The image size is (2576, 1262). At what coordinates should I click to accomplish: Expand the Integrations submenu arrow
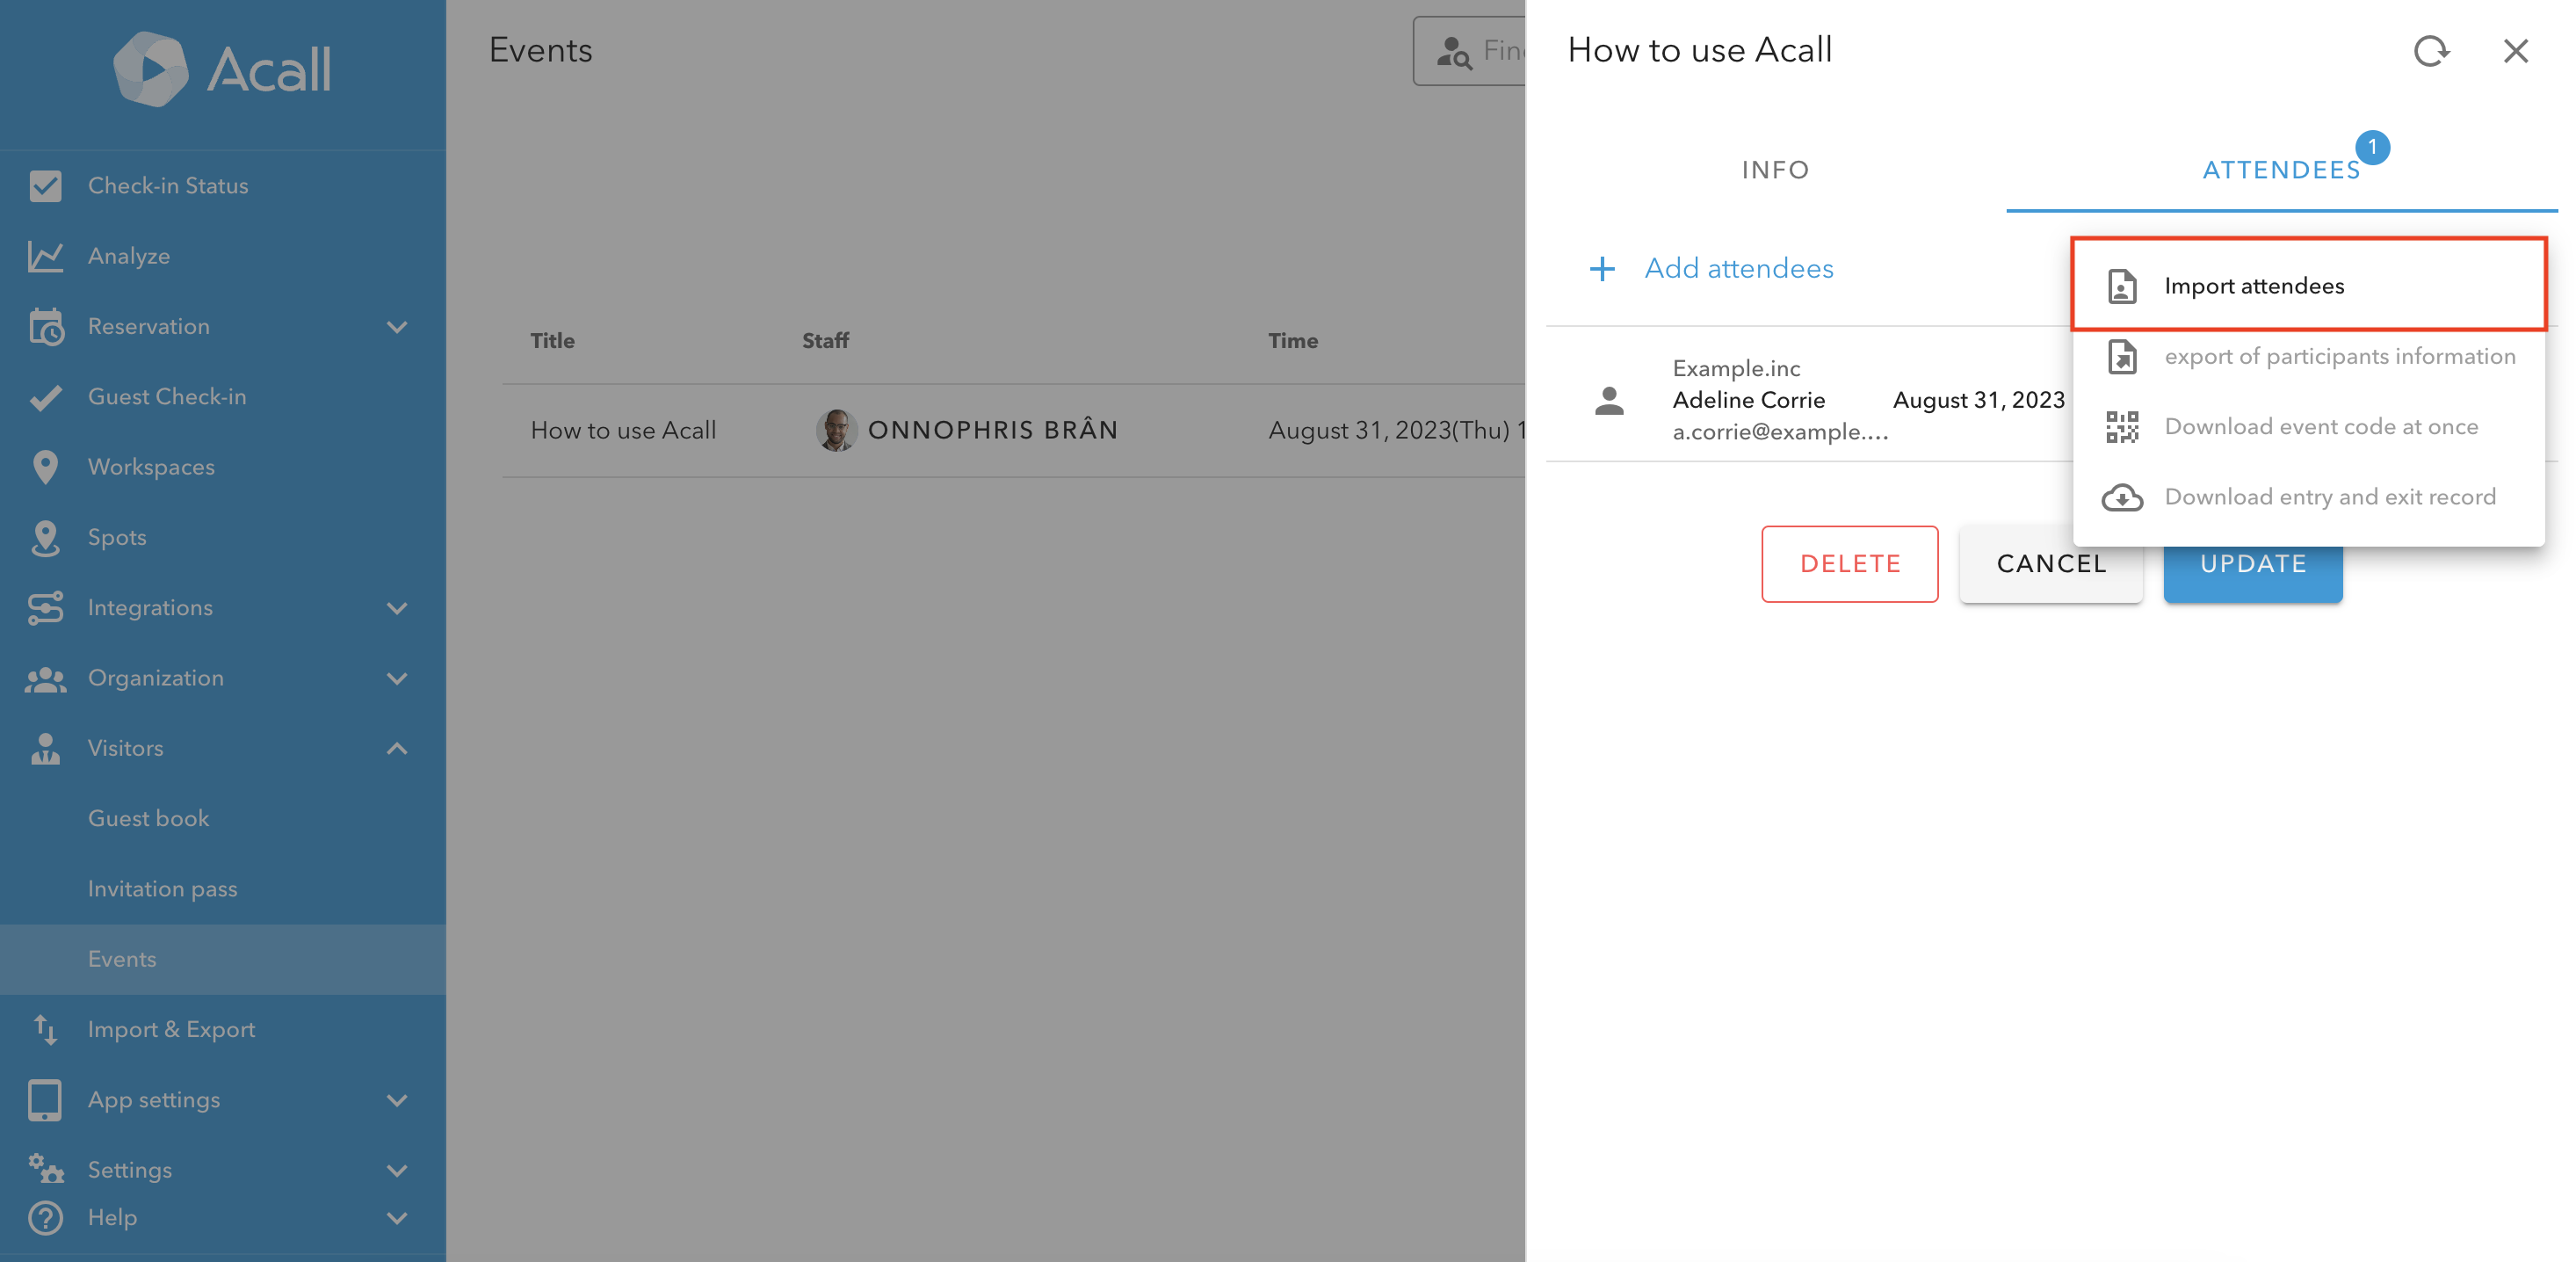pos(397,608)
